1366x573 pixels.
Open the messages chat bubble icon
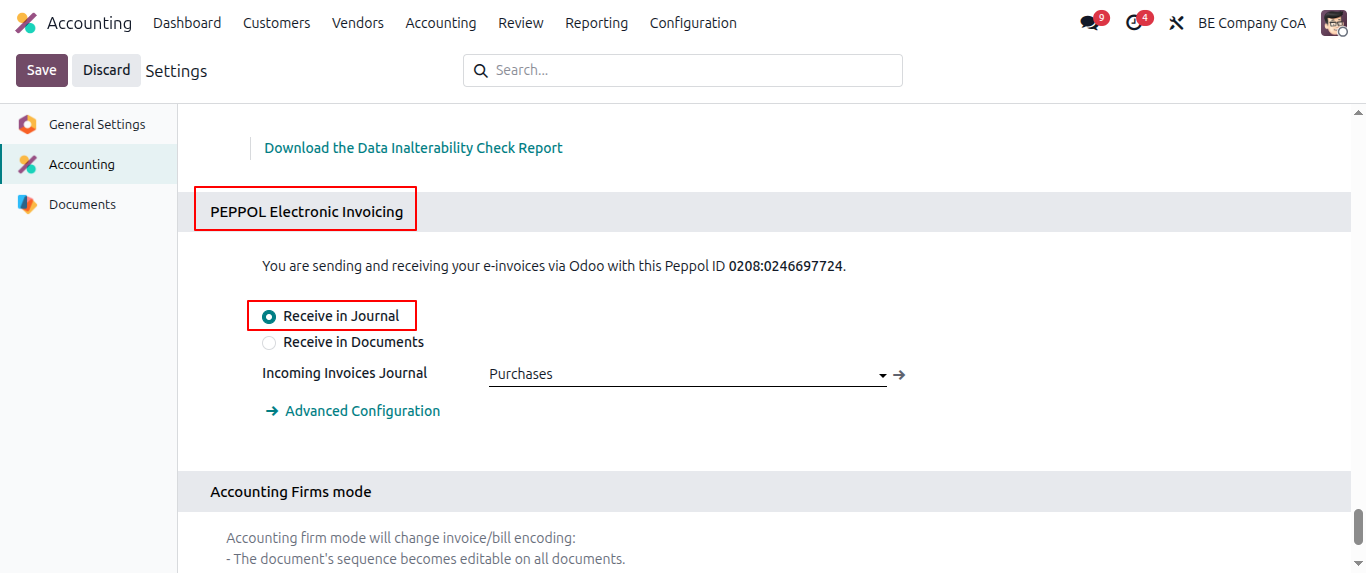[1089, 23]
